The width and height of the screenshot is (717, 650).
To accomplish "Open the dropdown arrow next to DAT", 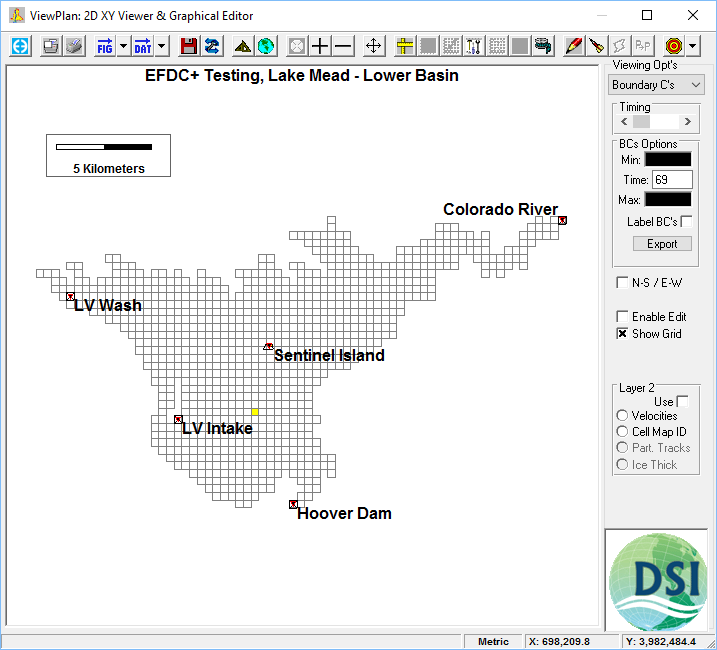I will pos(162,46).
